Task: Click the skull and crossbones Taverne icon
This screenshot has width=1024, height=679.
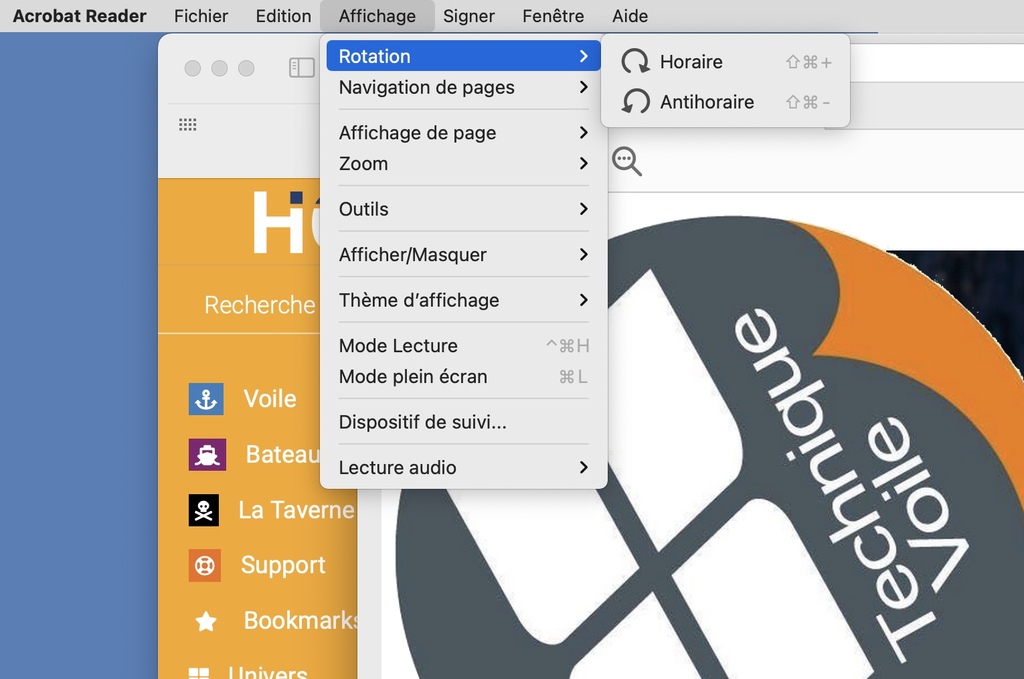Action: click(x=204, y=510)
